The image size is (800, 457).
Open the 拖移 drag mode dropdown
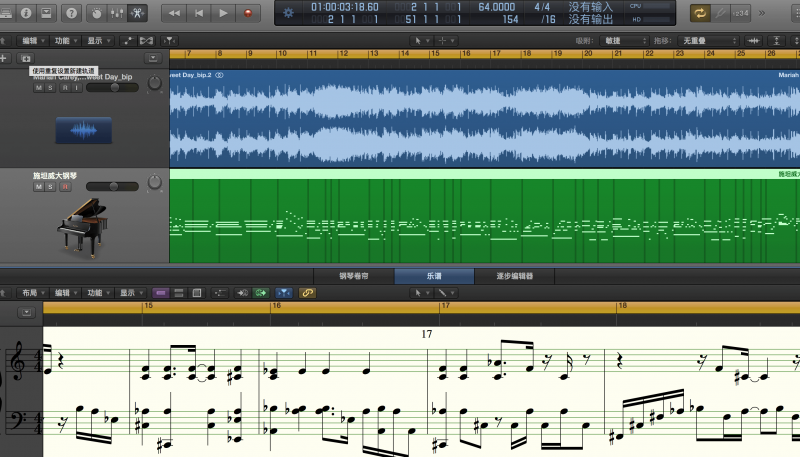click(706, 41)
